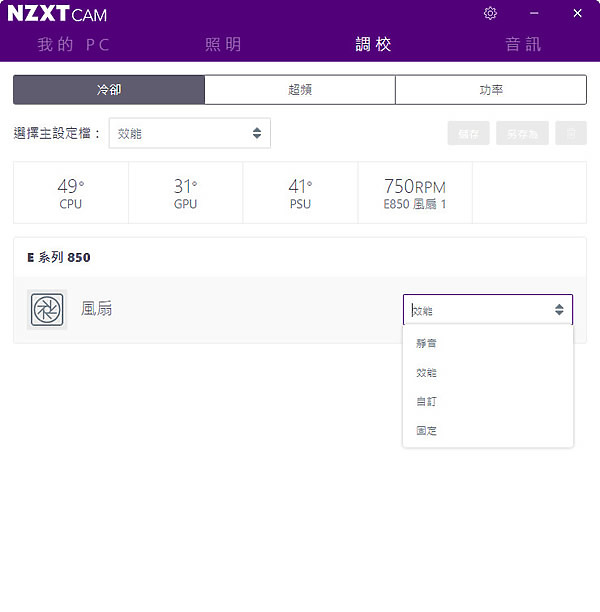Click the fan mode combo box arrows
The image size is (600, 612).
point(559,310)
